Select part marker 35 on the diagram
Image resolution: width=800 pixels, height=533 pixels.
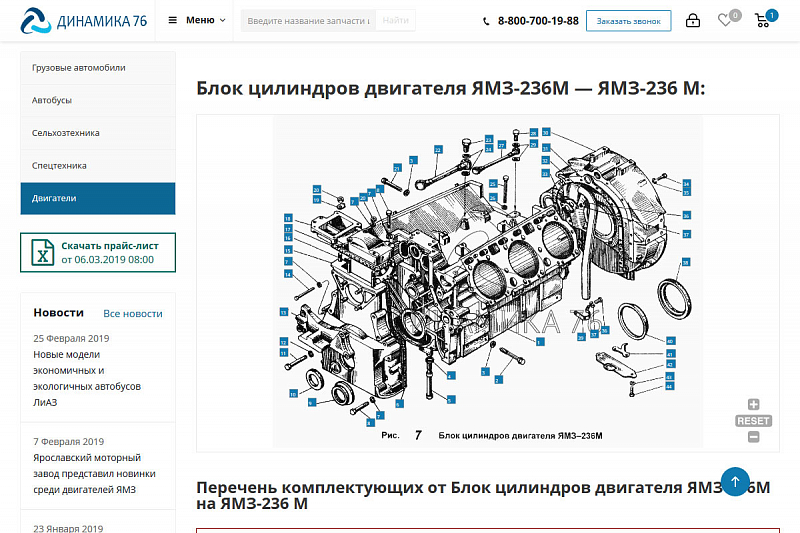[x=687, y=192]
